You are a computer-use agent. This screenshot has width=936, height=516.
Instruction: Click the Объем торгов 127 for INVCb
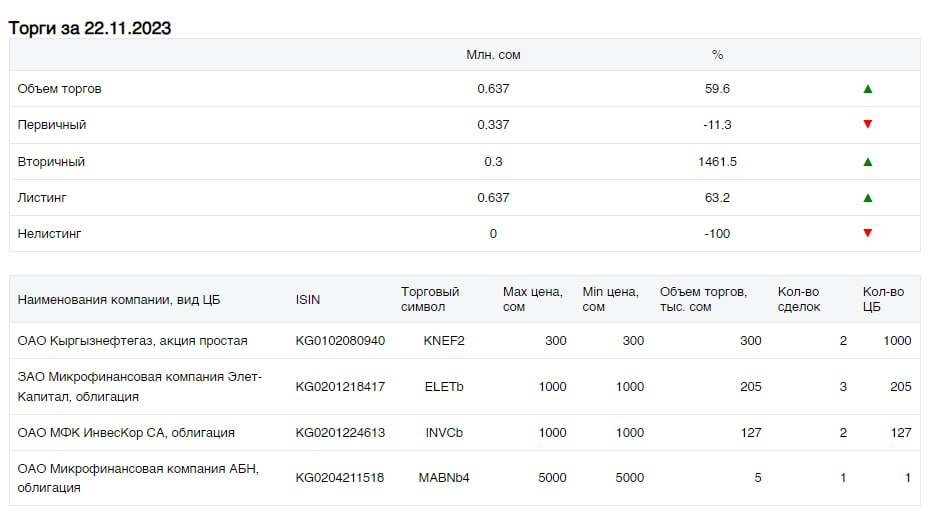[751, 433]
